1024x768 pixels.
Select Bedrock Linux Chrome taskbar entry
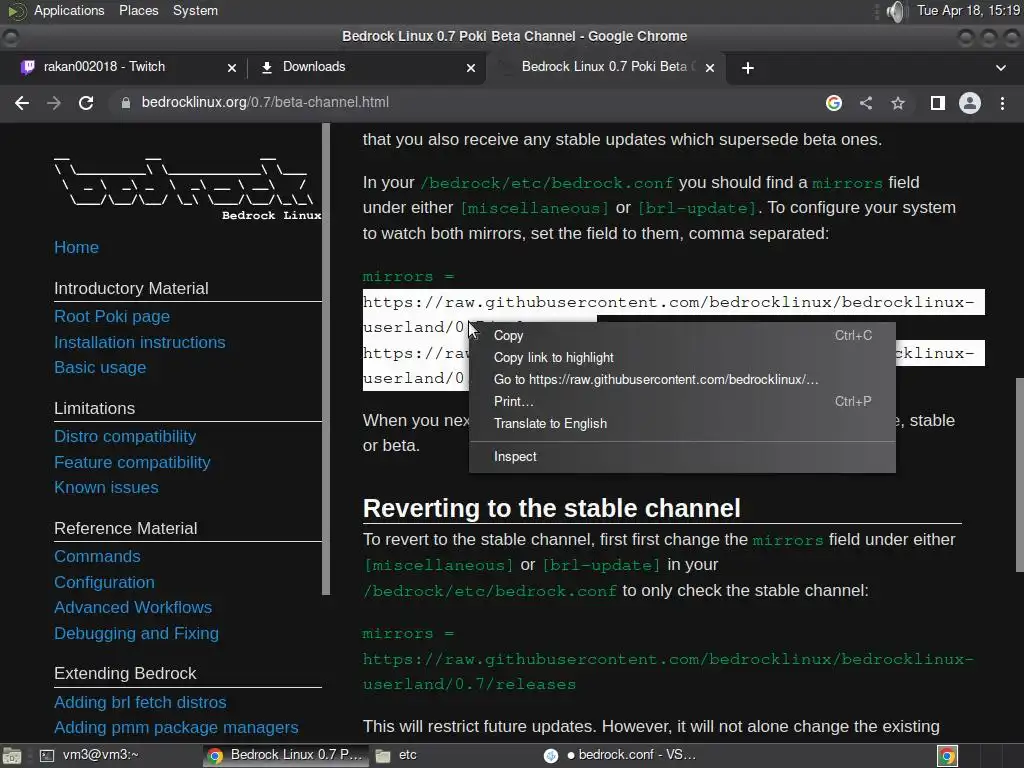point(285,755)
